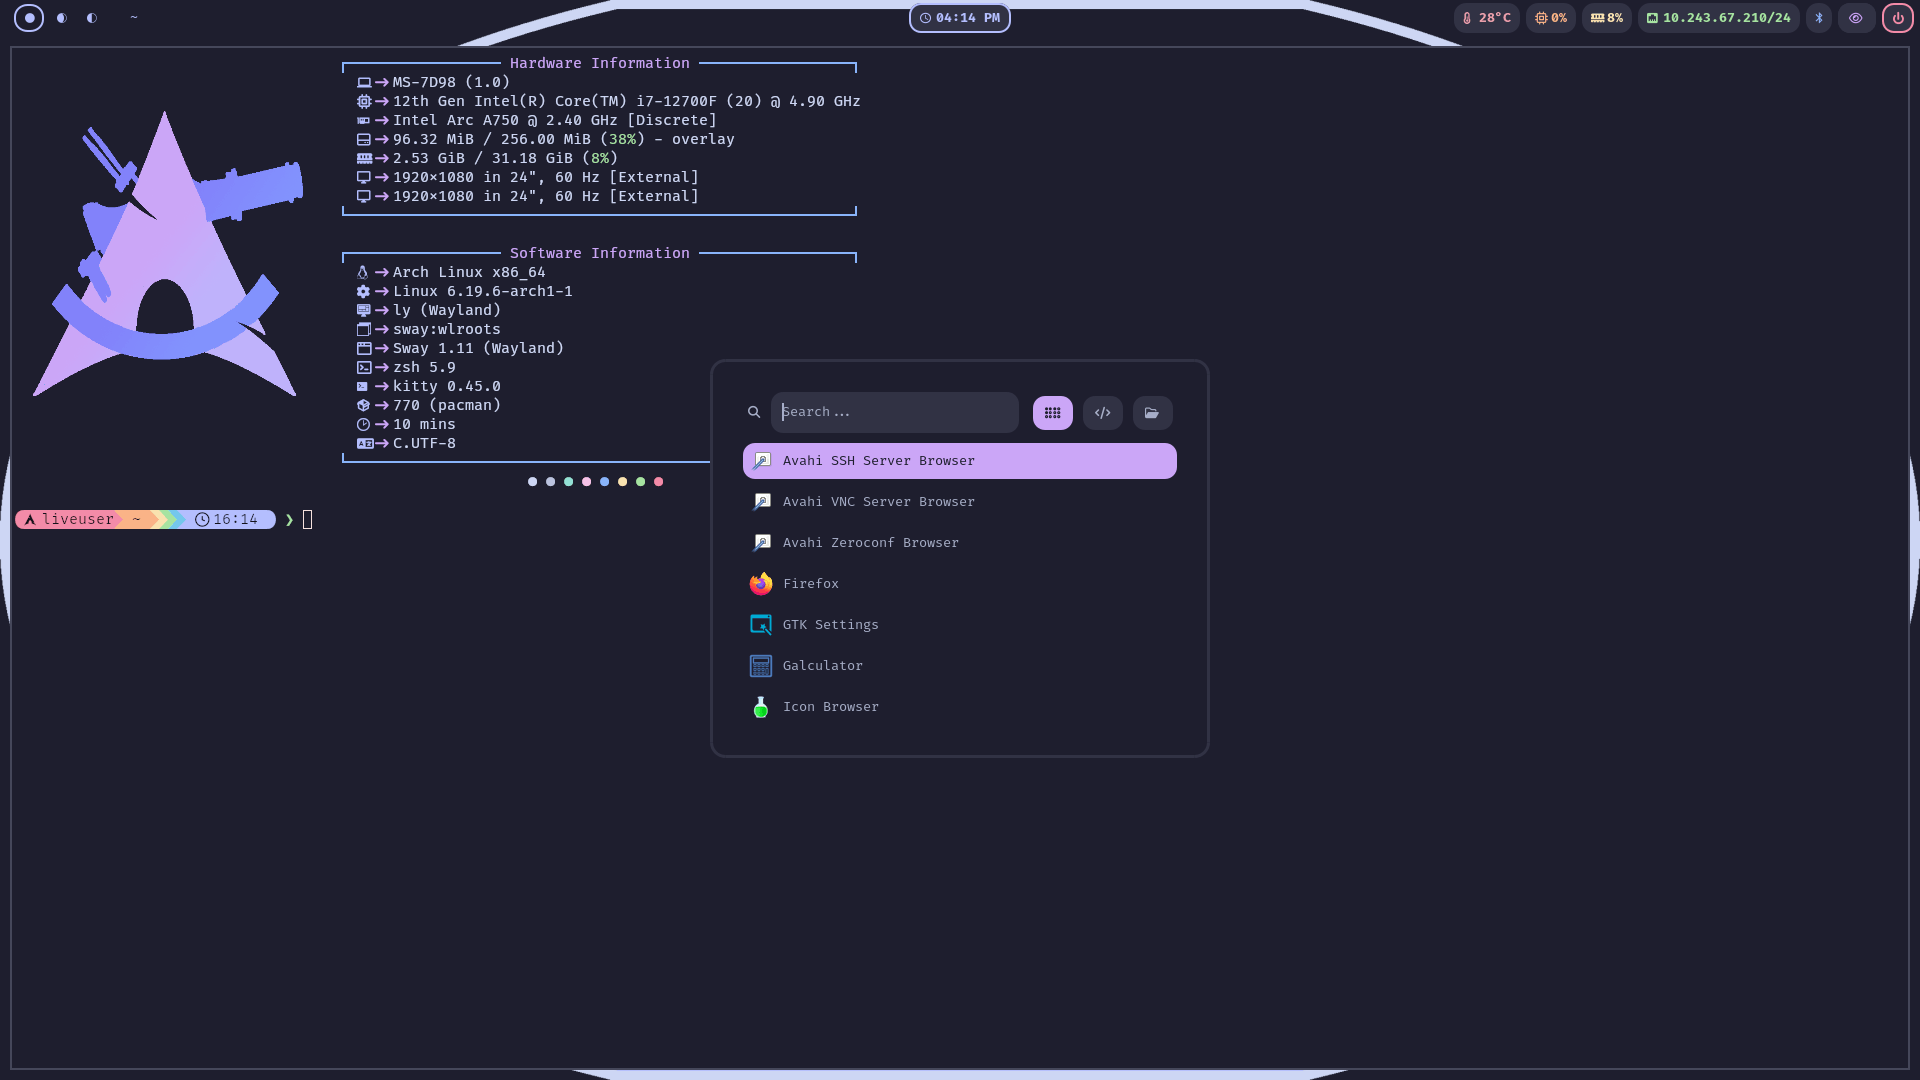1920x1080 pixels.
Task: Click the locale icon beside C.UTF-8
Action: [365, 444]
